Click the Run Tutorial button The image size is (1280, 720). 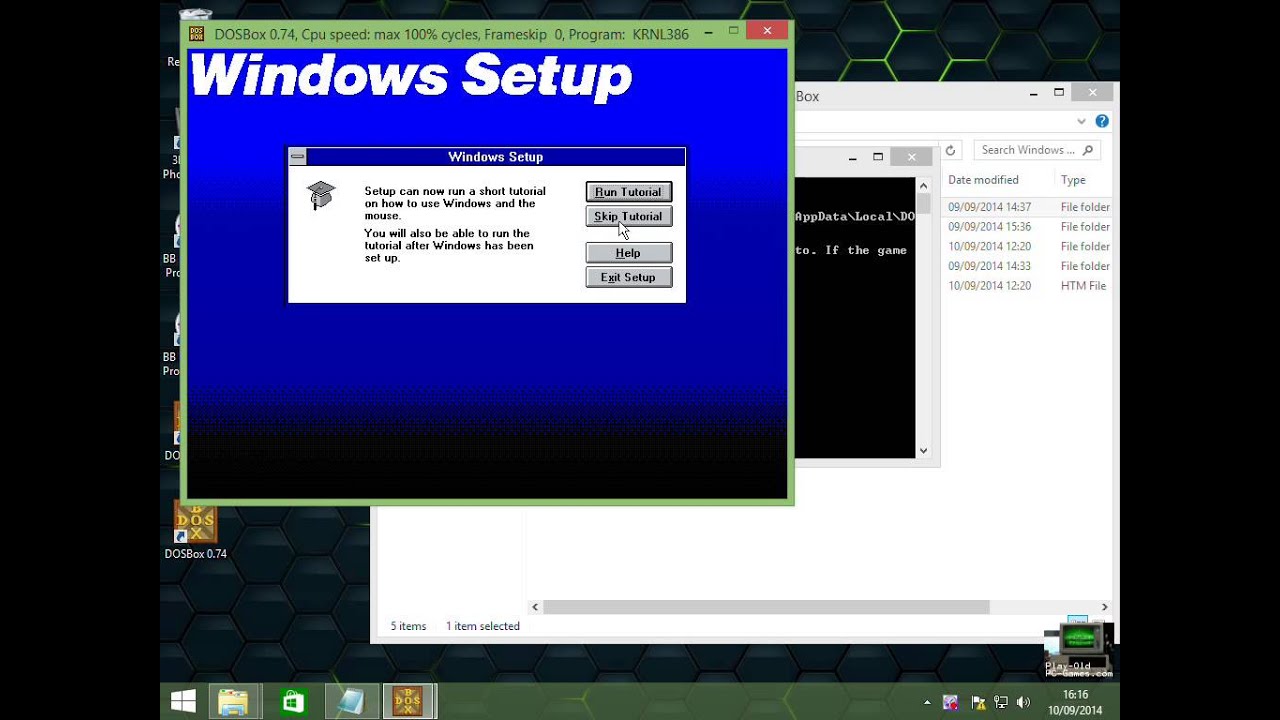click(628, 192)
